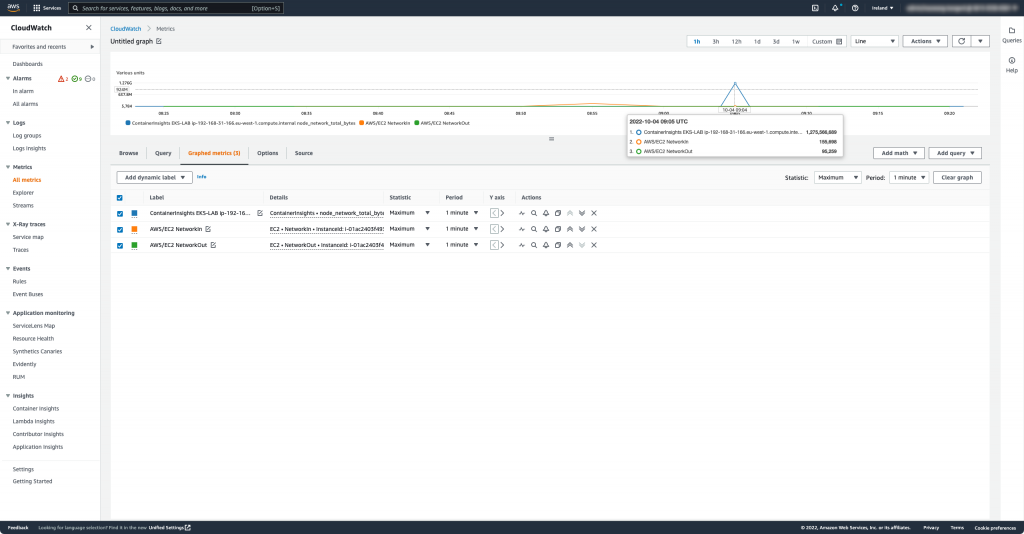The image size is (1024, 534).
Task: Create alarm bell in ContainerInsights row
Action: pyautogui.click(x=546, y=213)
